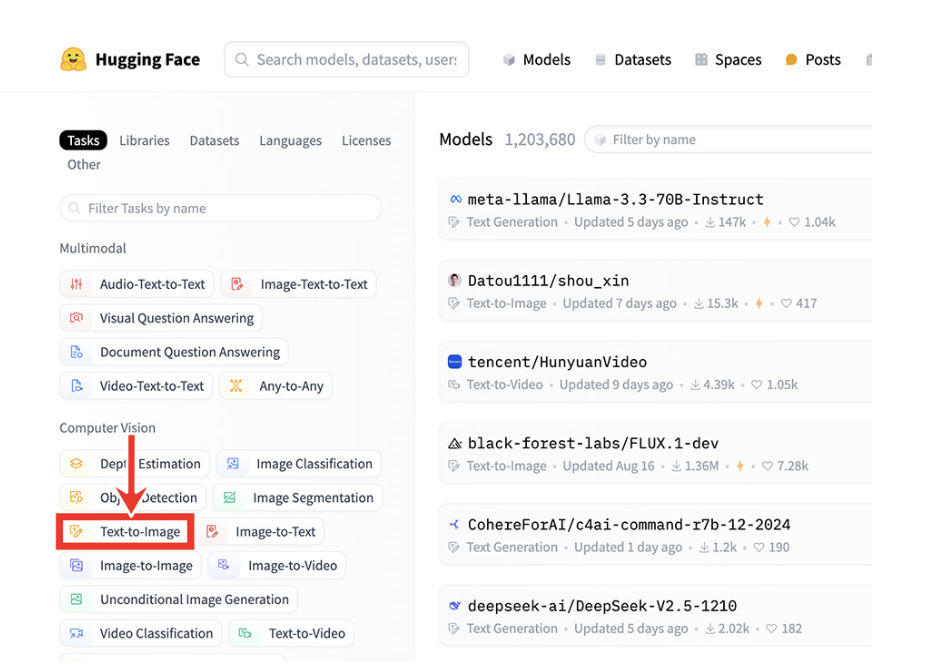This screenshot has height=664, width=938.
Task: Click the Document Question Answering icon
Action: 77,352
